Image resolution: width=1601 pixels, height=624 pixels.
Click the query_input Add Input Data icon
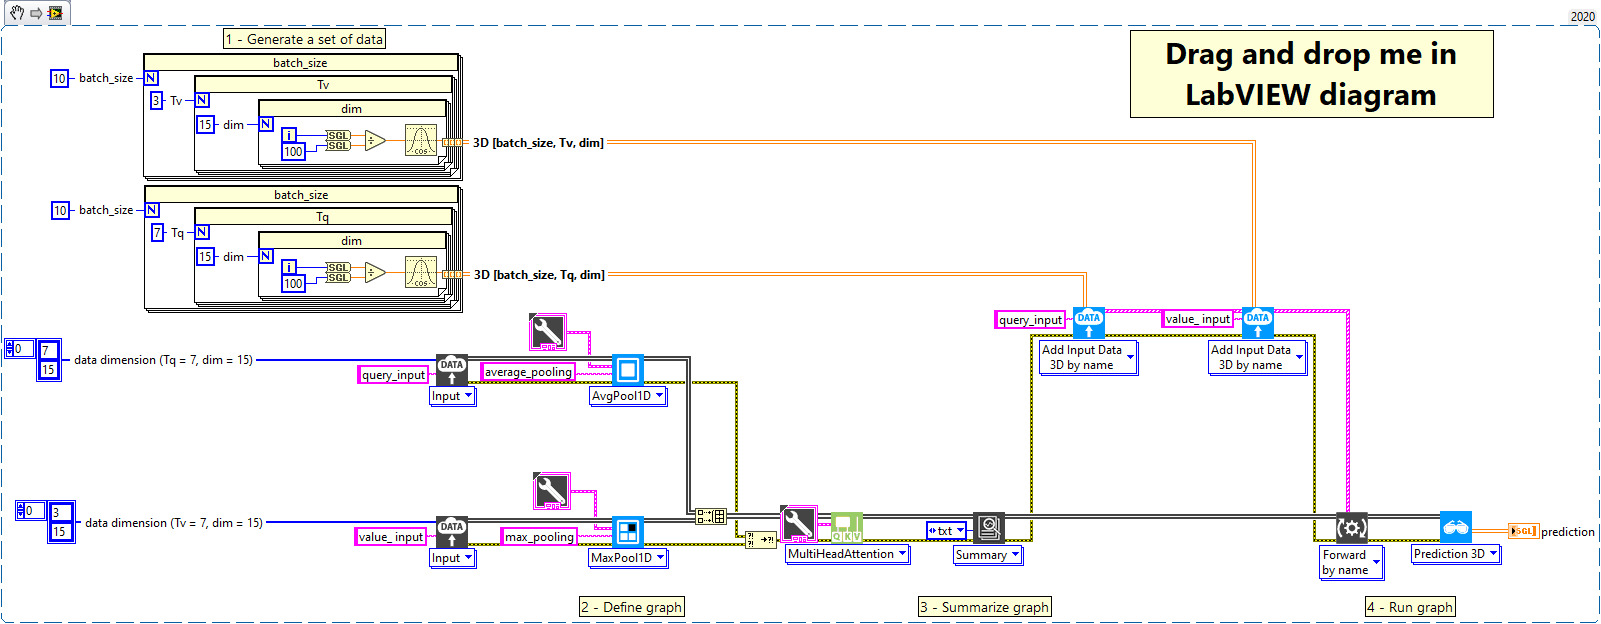click(x=1089, y=323)
